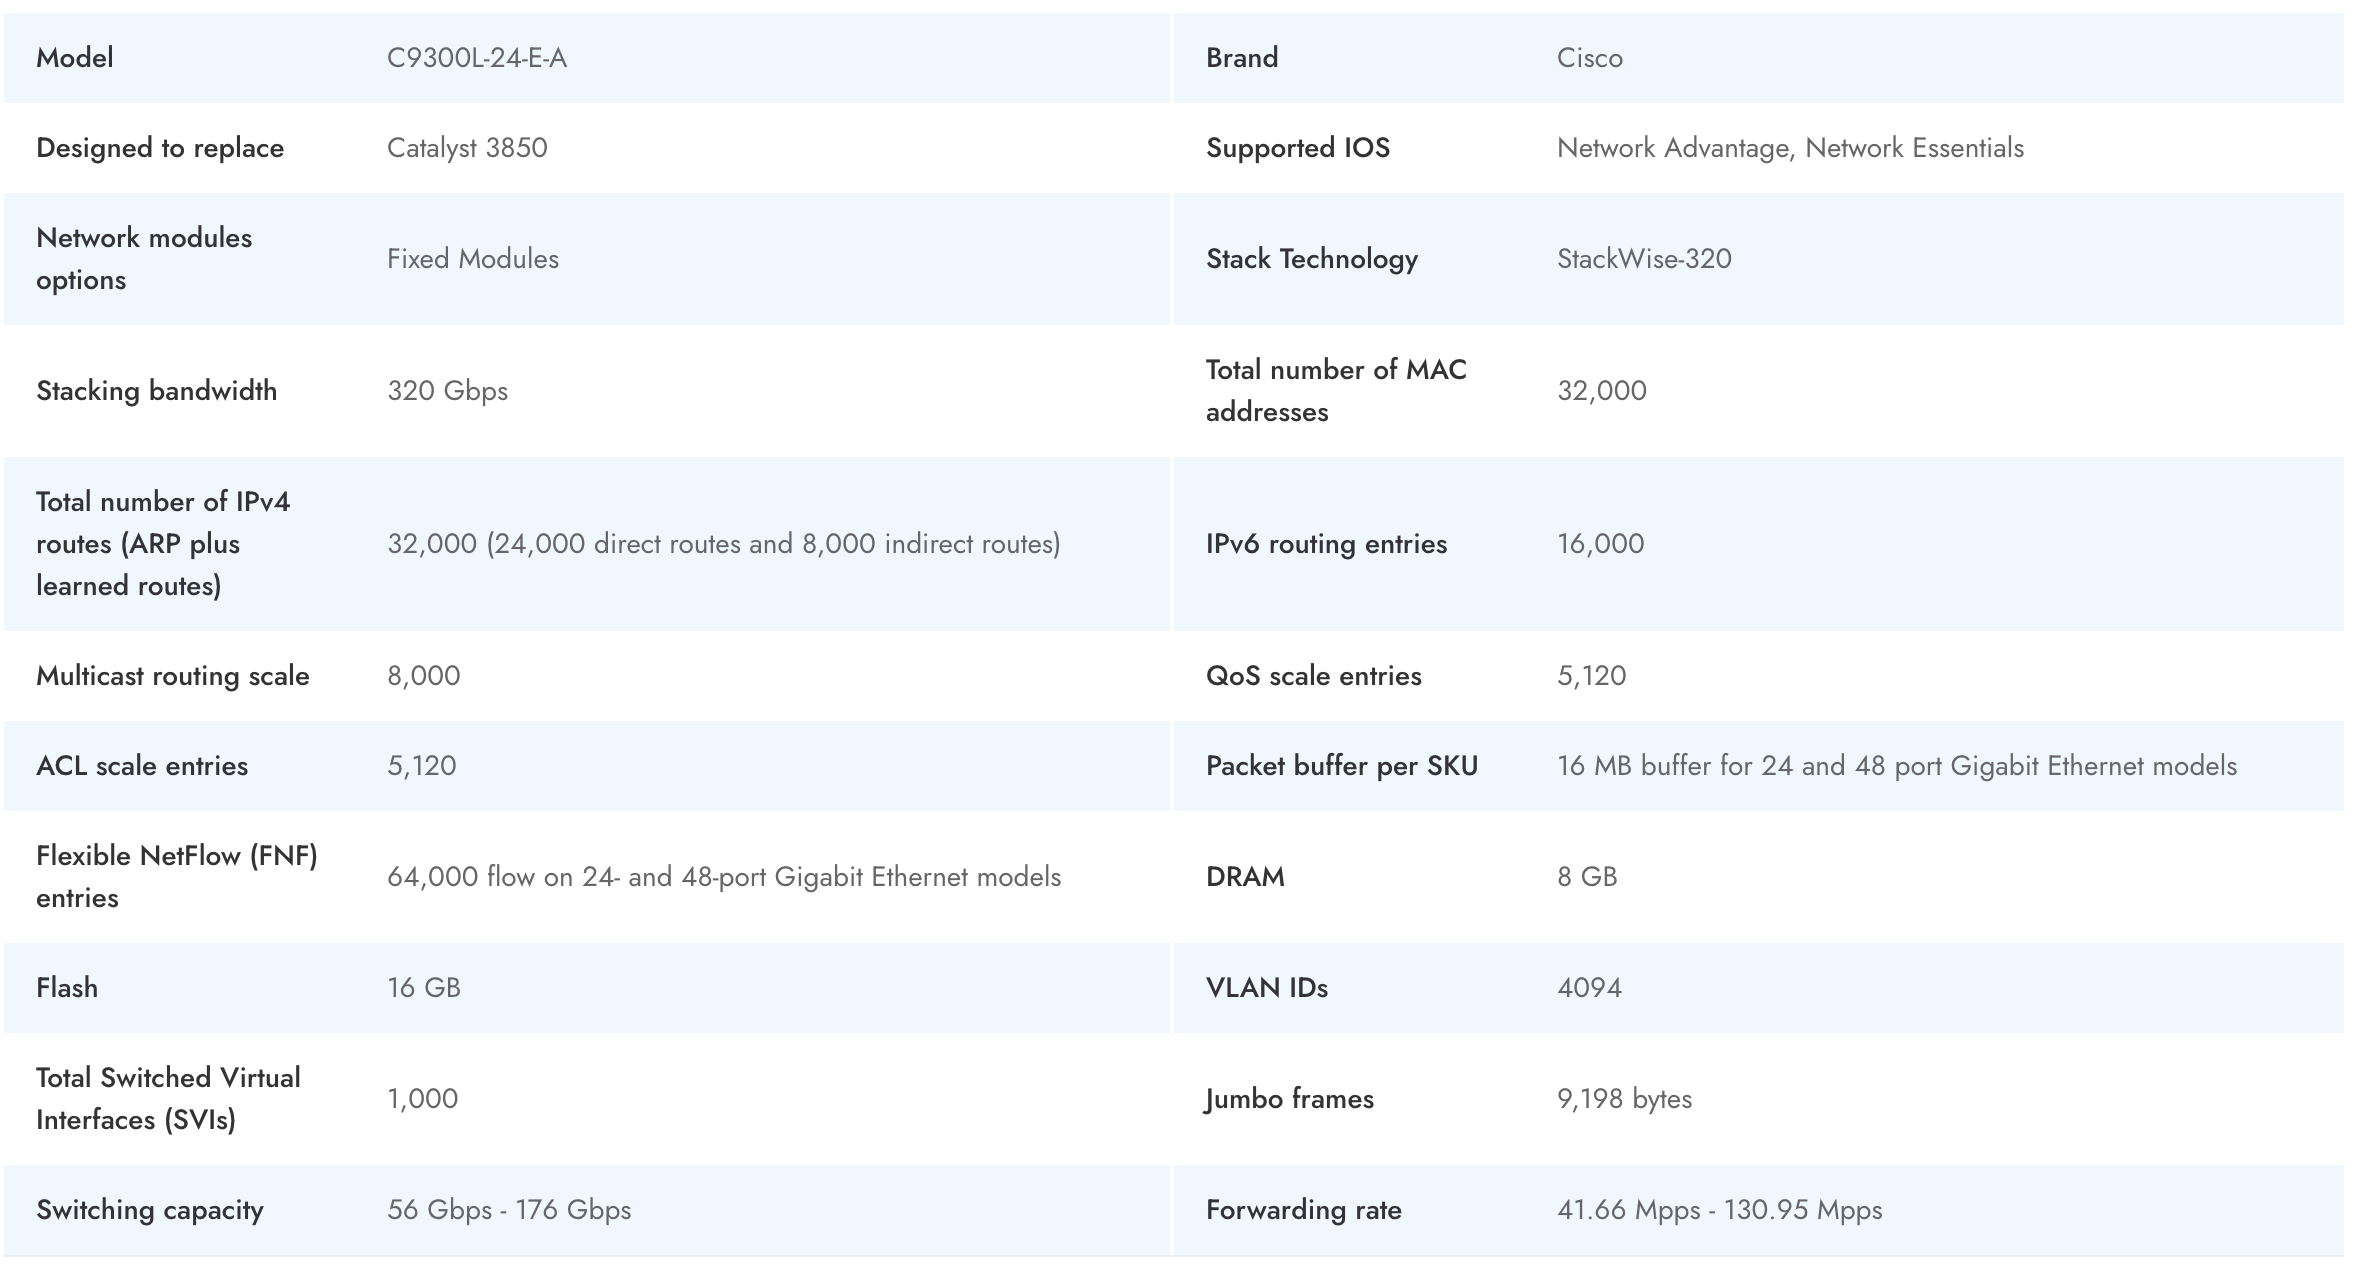Click the 'Fixed Modules' value
Image resolution: width=2362 pixels, height=1280 pixels.
click(x=472, y=259)
